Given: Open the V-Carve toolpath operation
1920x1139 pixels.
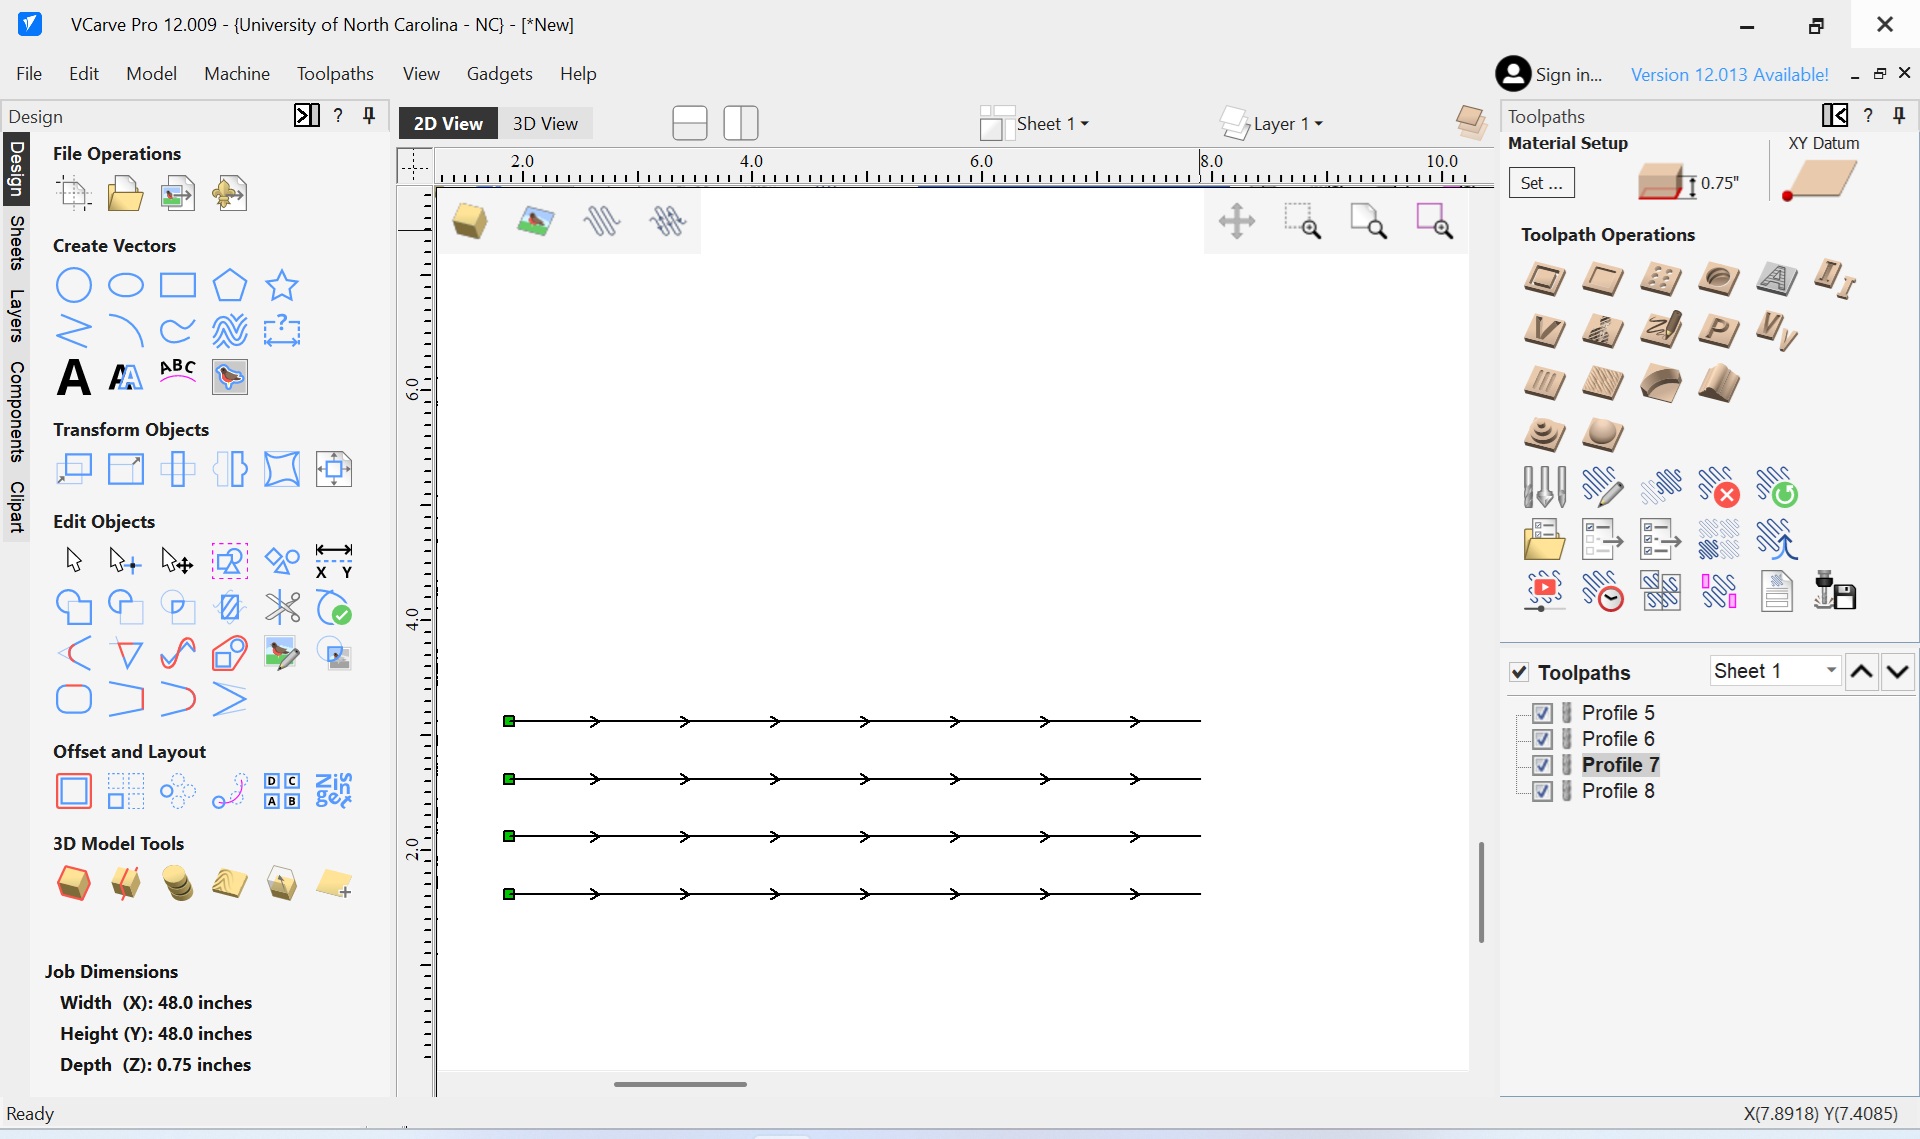Looking at the screenshot, I should [1544, 331].
